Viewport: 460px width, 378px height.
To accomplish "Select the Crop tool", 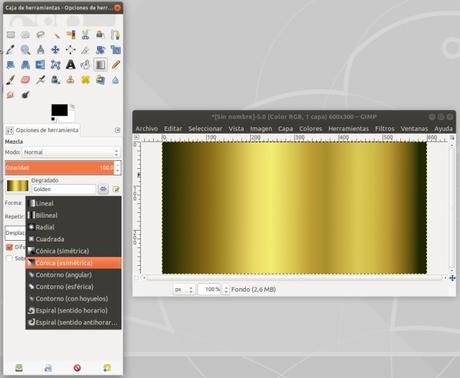I will (85, 50).
